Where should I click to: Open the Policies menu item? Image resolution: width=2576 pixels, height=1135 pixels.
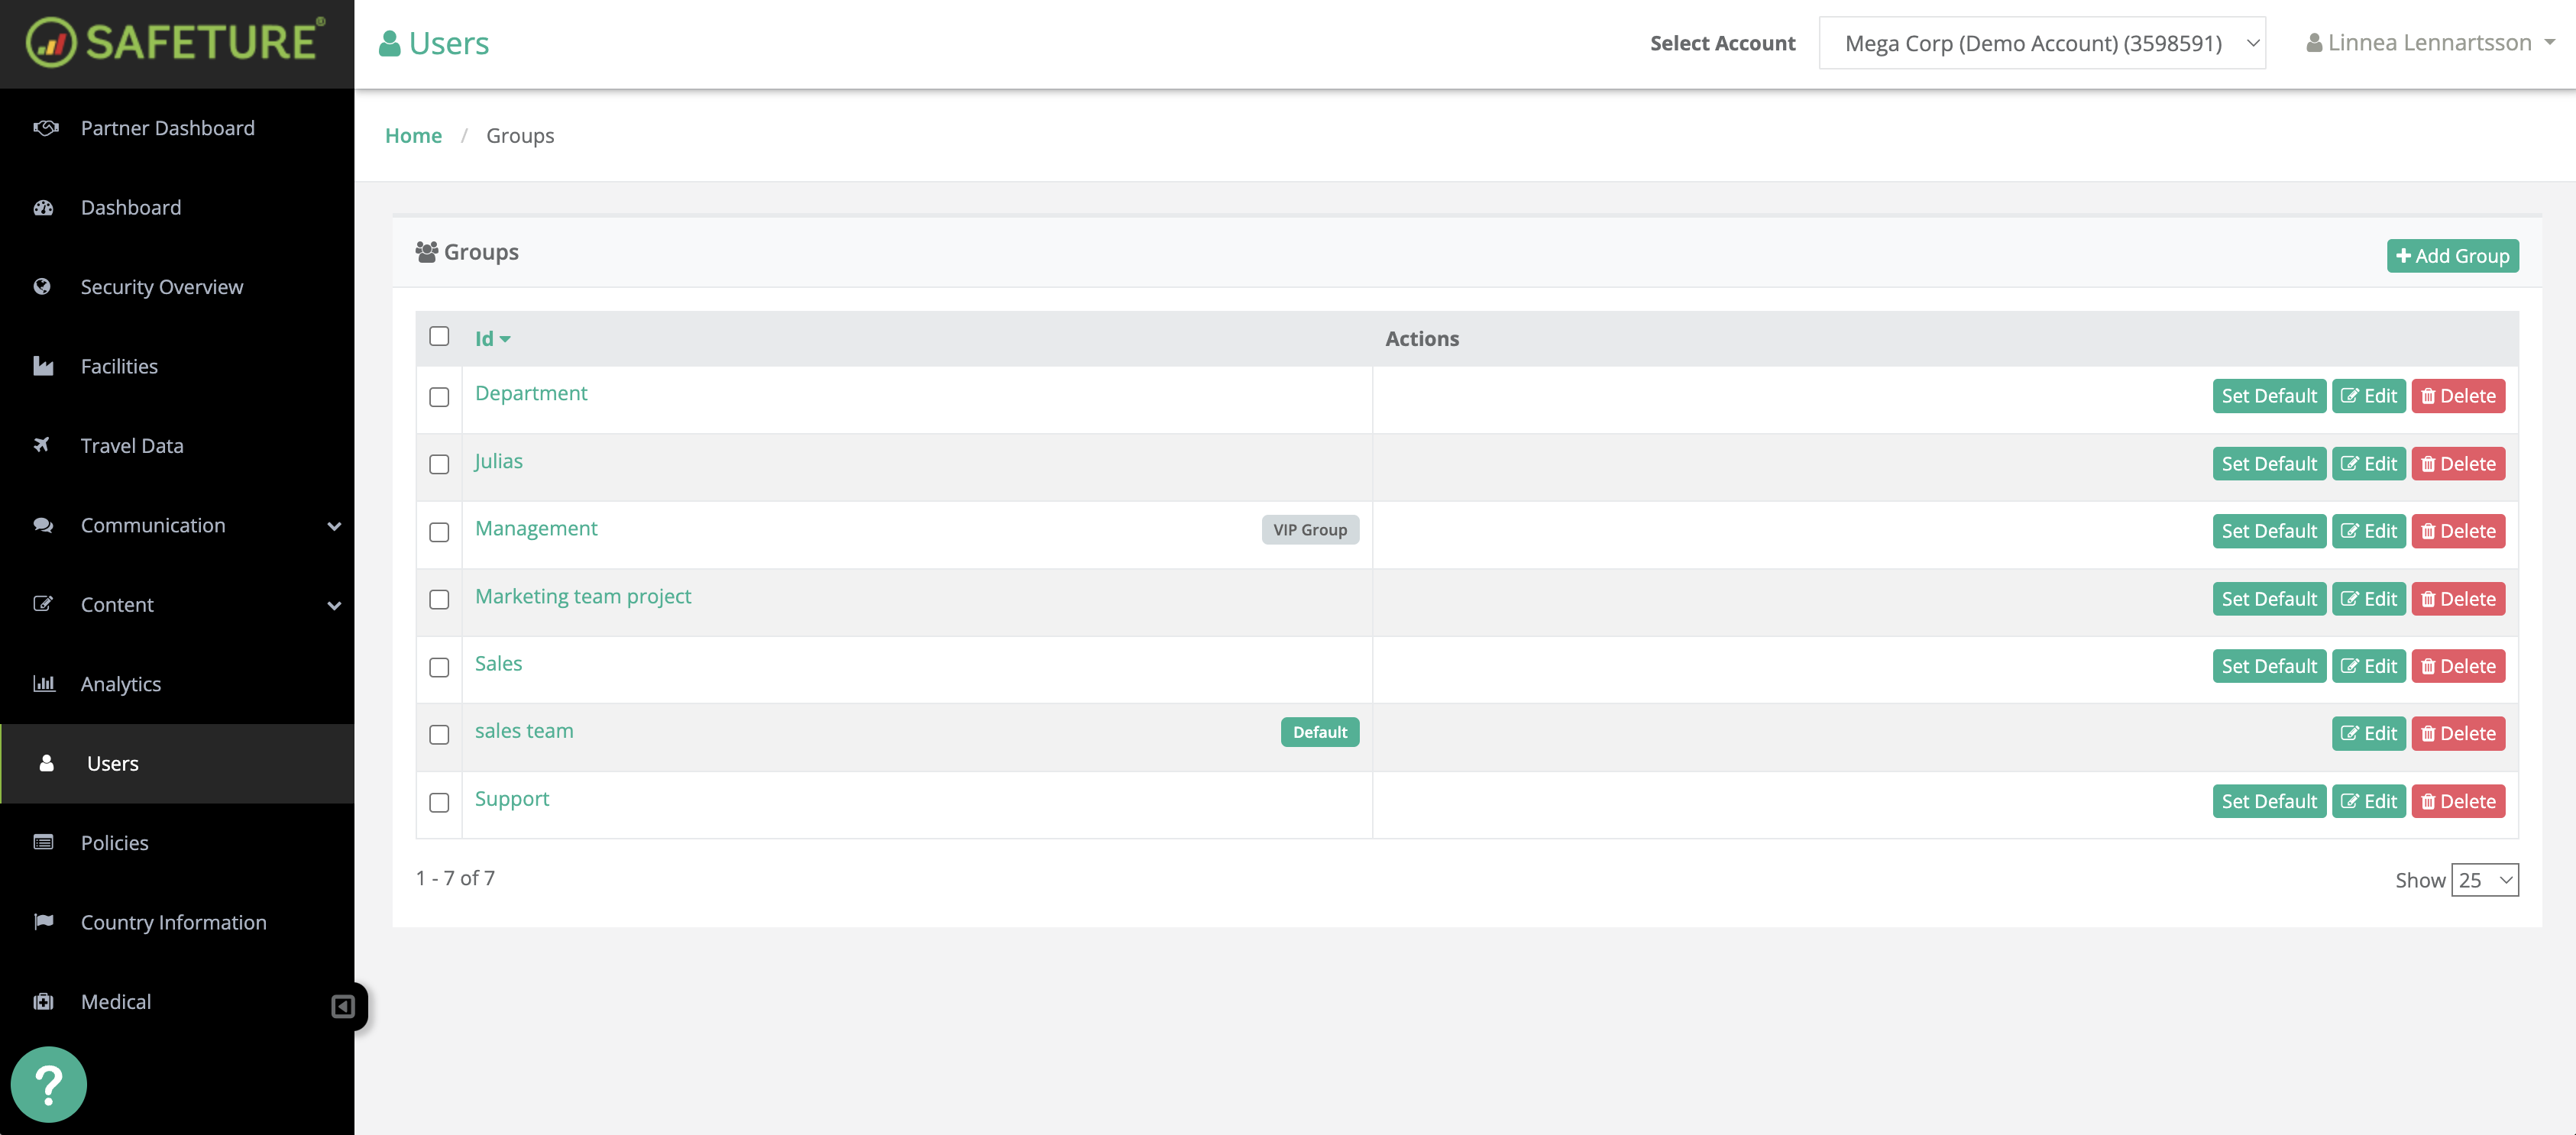click(114, 843)
